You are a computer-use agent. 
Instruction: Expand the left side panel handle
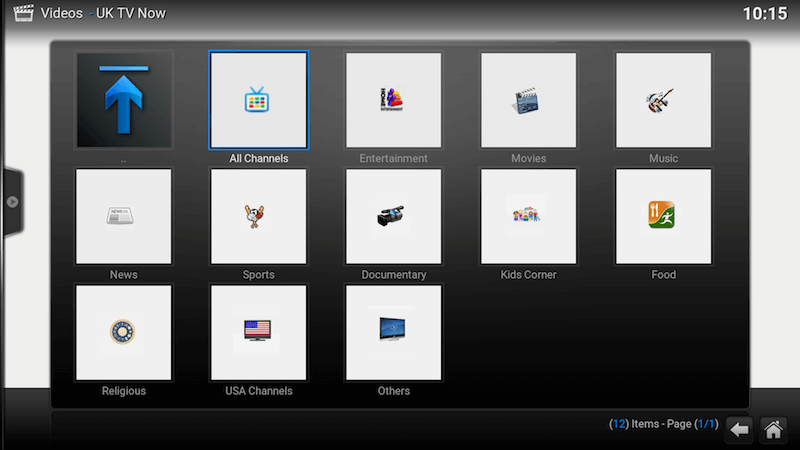12,202
